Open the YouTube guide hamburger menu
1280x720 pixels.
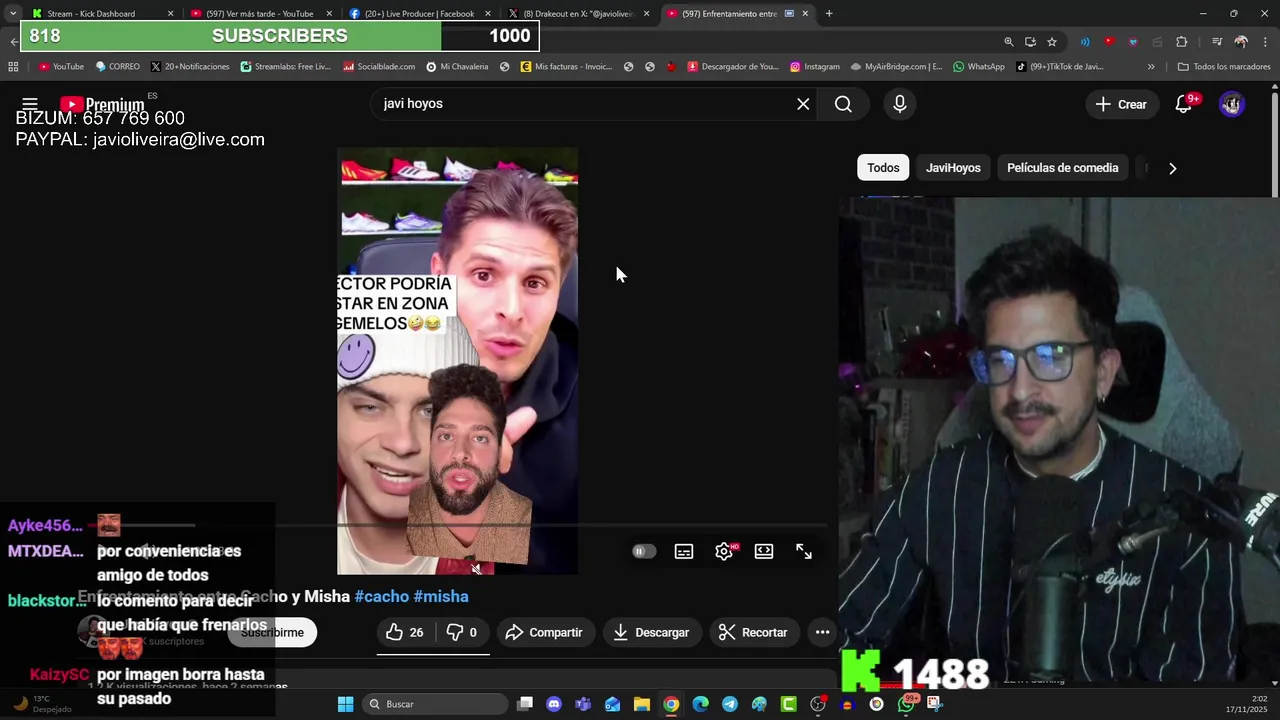(x=30, y=104)
